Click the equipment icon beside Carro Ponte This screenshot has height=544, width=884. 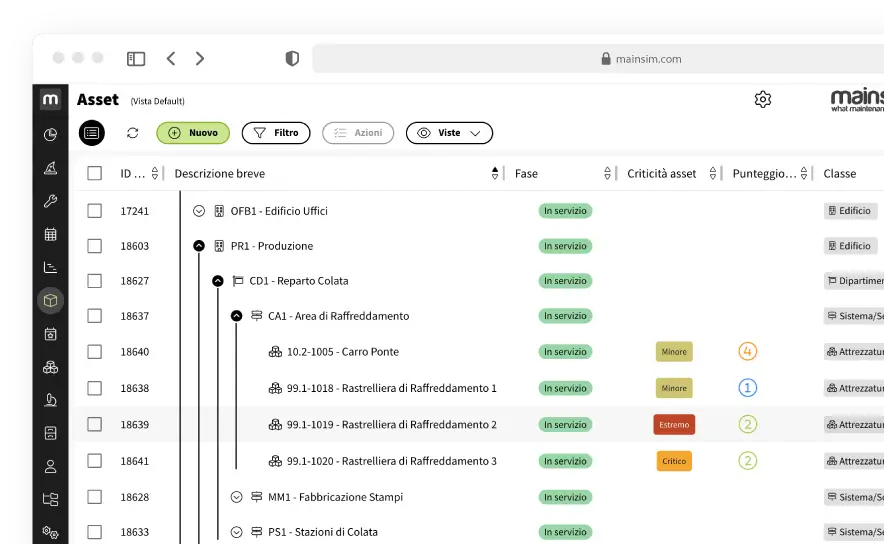pos(275,352)
